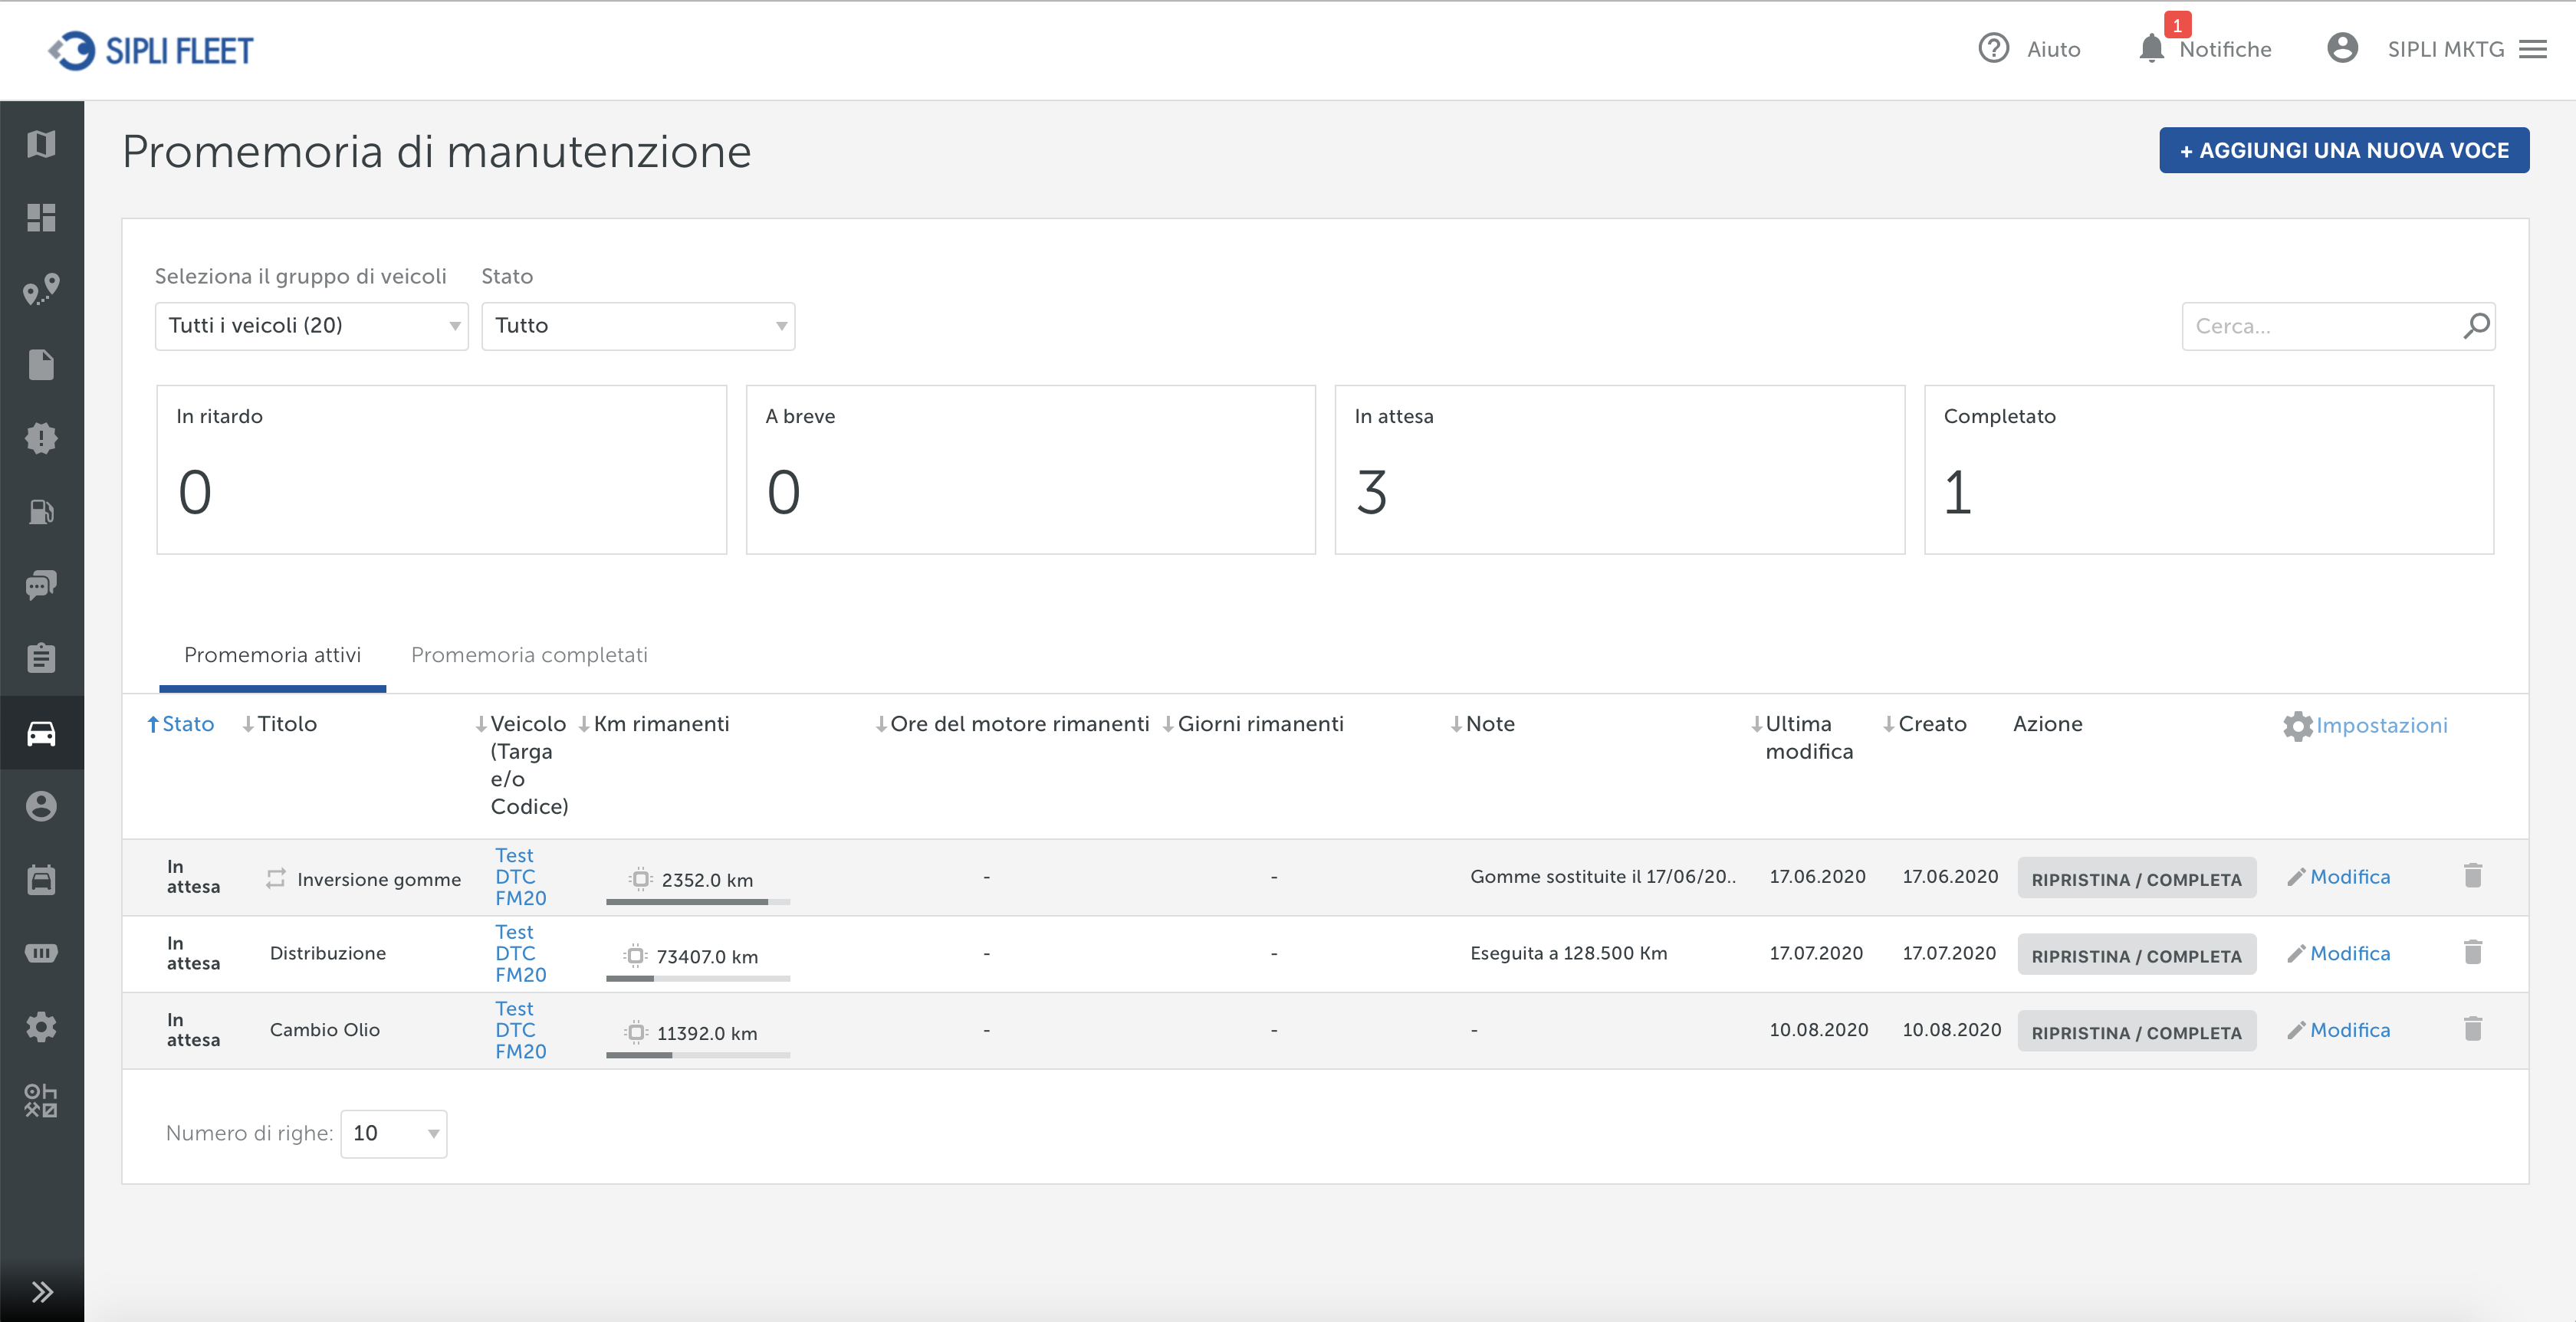Delete the Inversione gomme reminder
This screenshot has width=2576, height=1322.
[x=2472, y=876]
